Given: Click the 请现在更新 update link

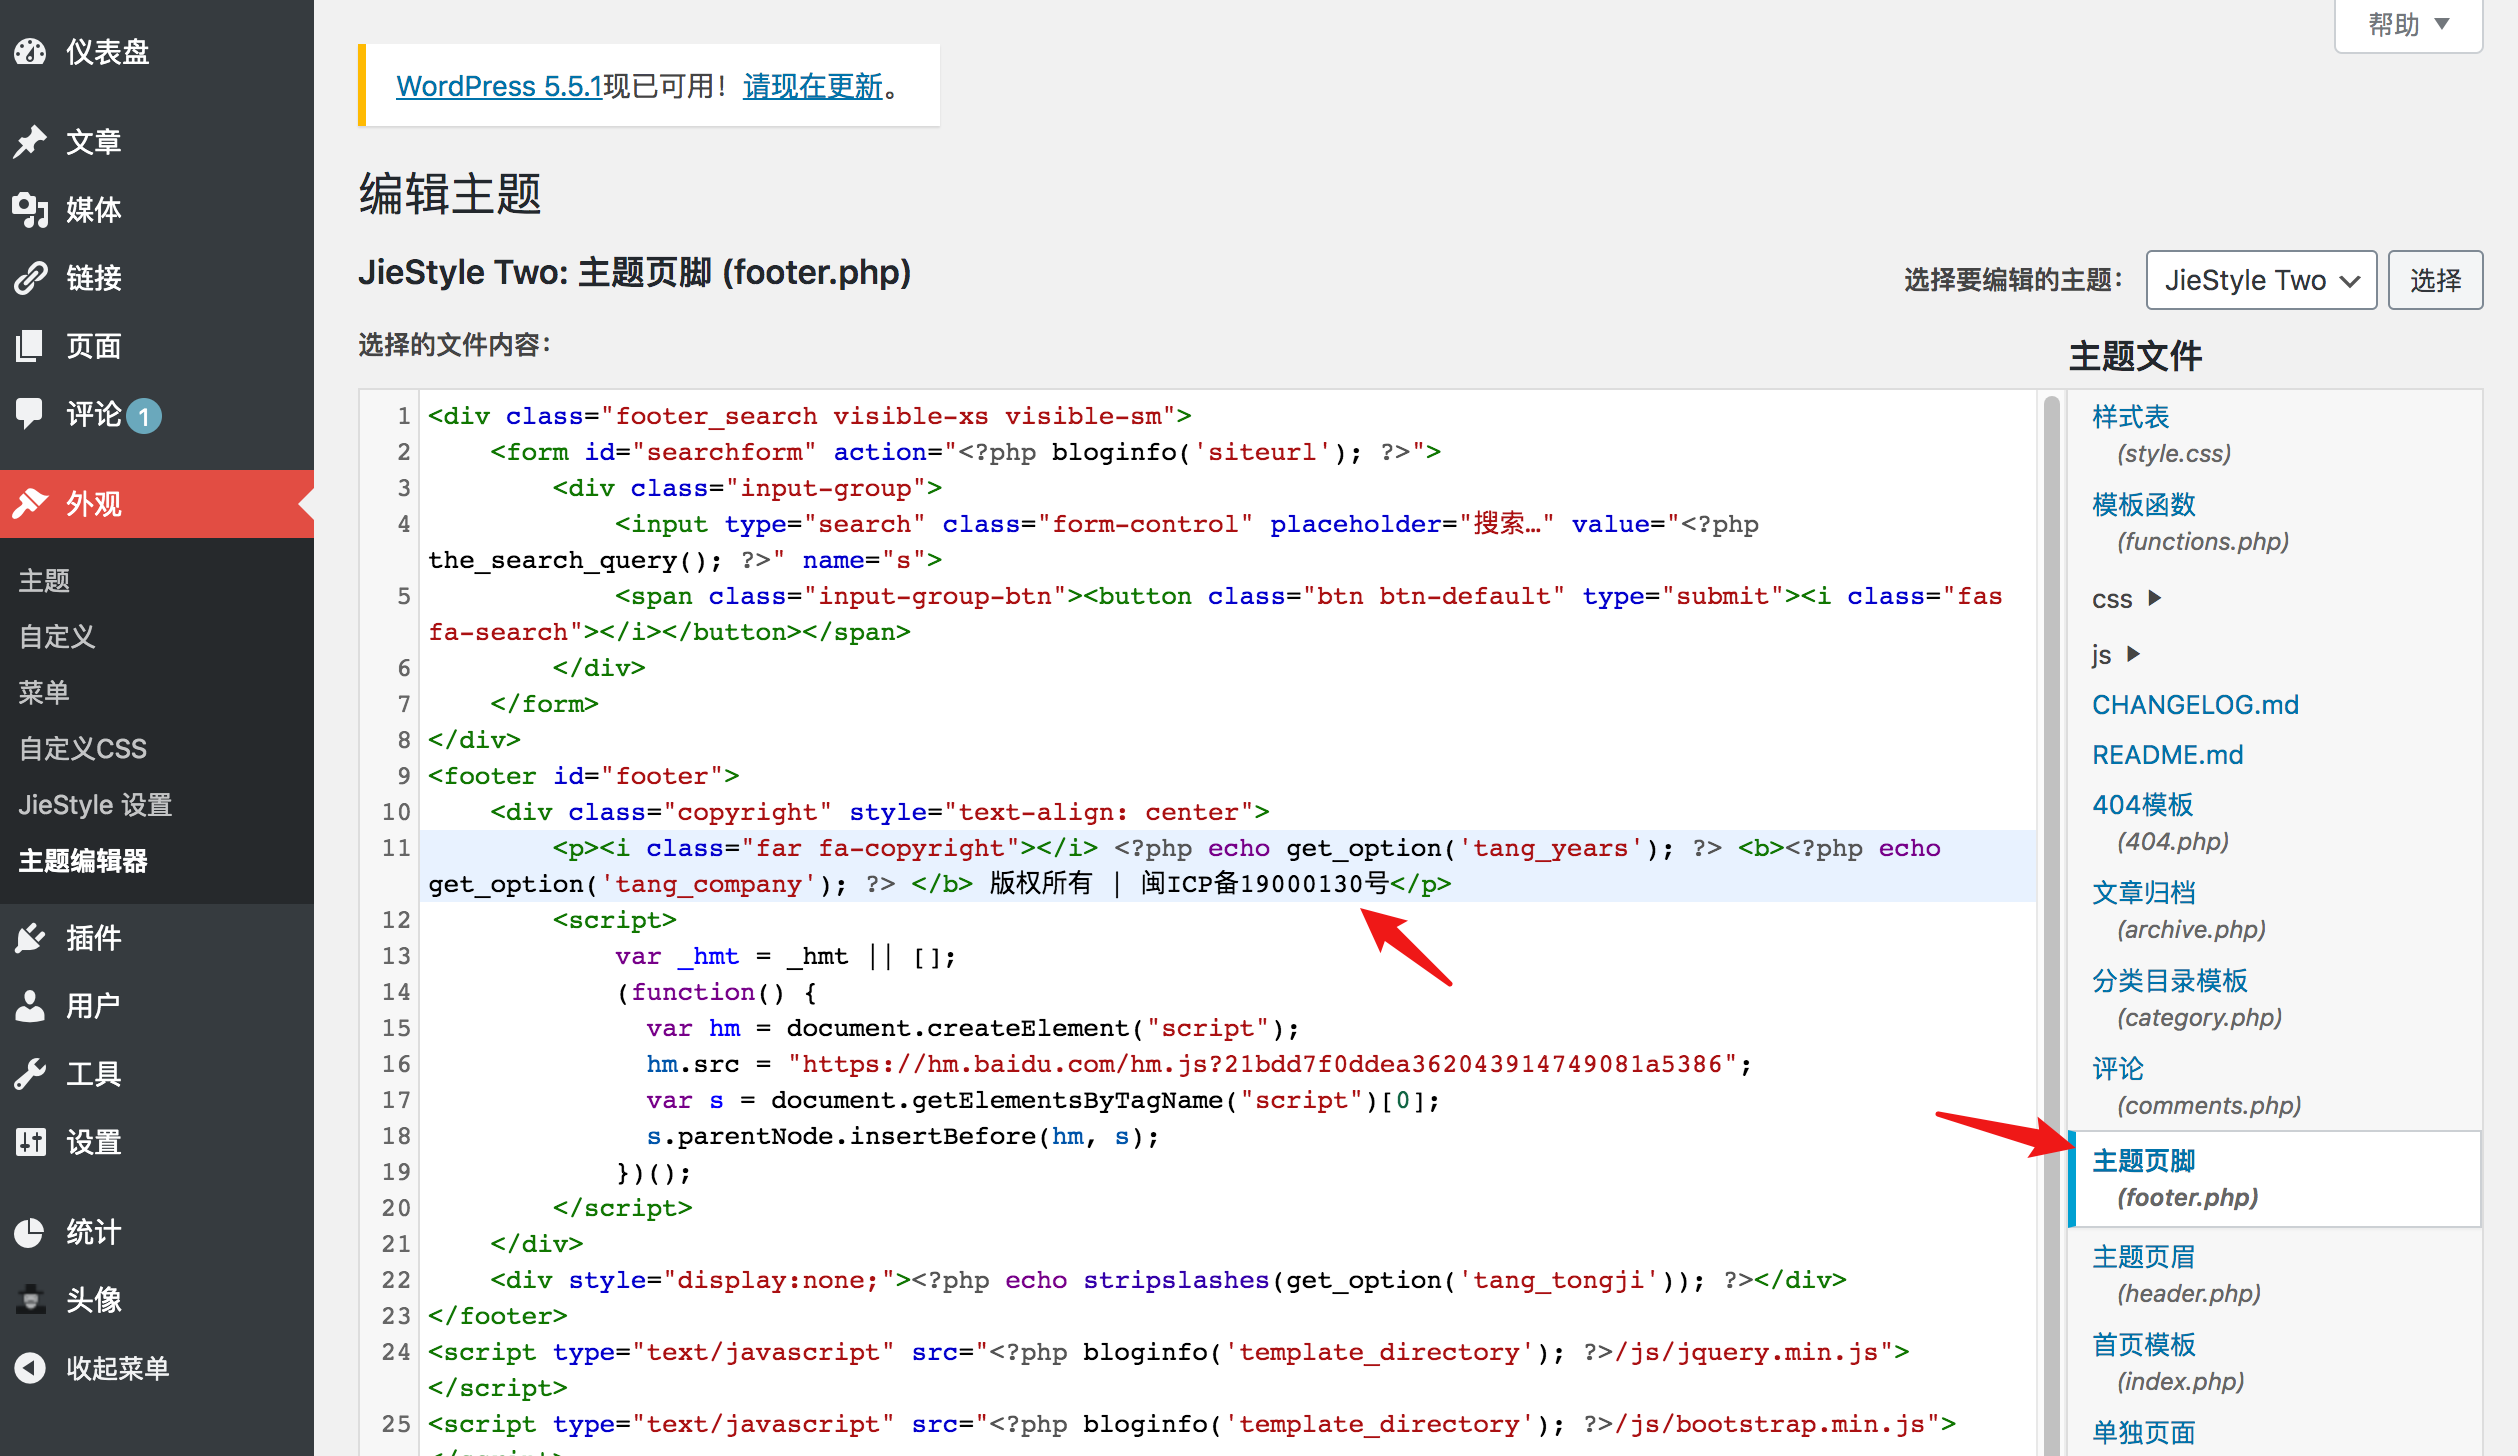Looking at the screenshot, I should (x=812, y=86).
